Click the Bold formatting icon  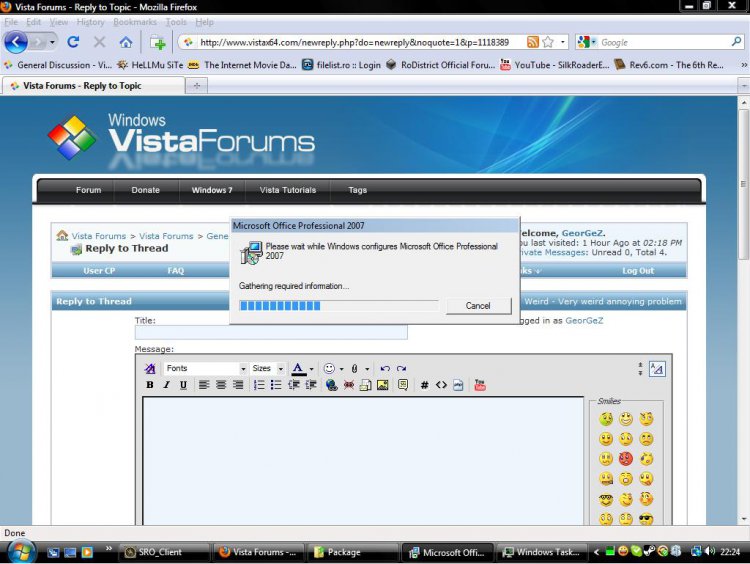150,385
